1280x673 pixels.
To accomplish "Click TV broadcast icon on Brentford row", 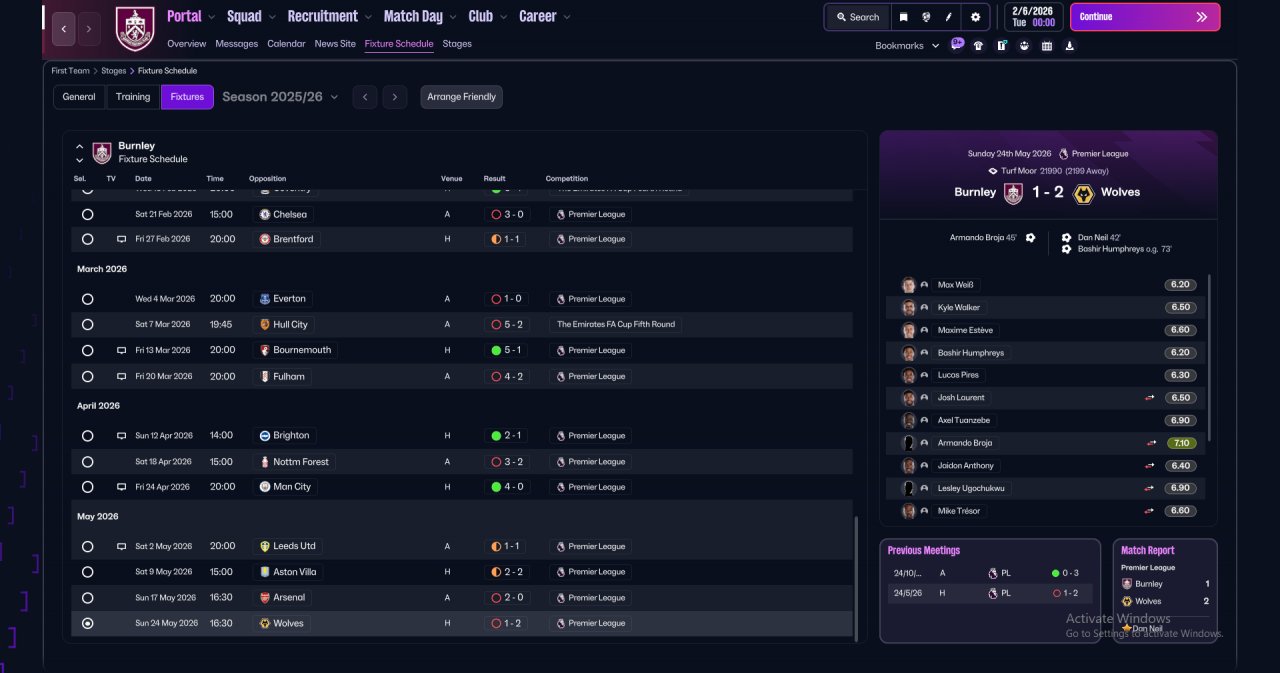I will tap(121, 240).
